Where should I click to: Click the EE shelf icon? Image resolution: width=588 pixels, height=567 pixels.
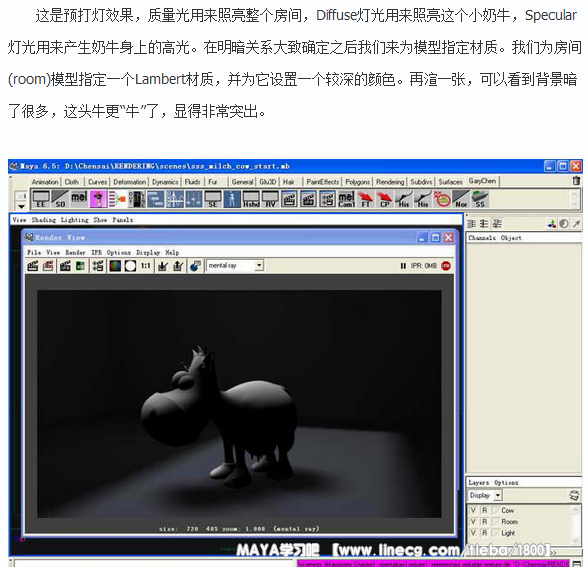click(41, 199)
